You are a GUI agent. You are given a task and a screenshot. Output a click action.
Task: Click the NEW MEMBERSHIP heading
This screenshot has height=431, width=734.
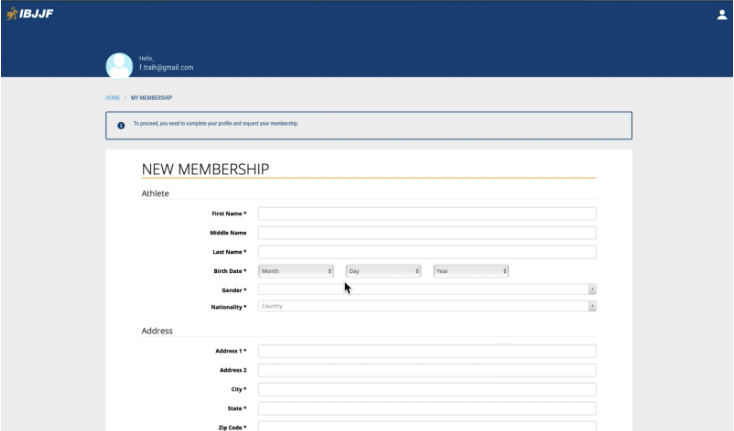point(206,169)
